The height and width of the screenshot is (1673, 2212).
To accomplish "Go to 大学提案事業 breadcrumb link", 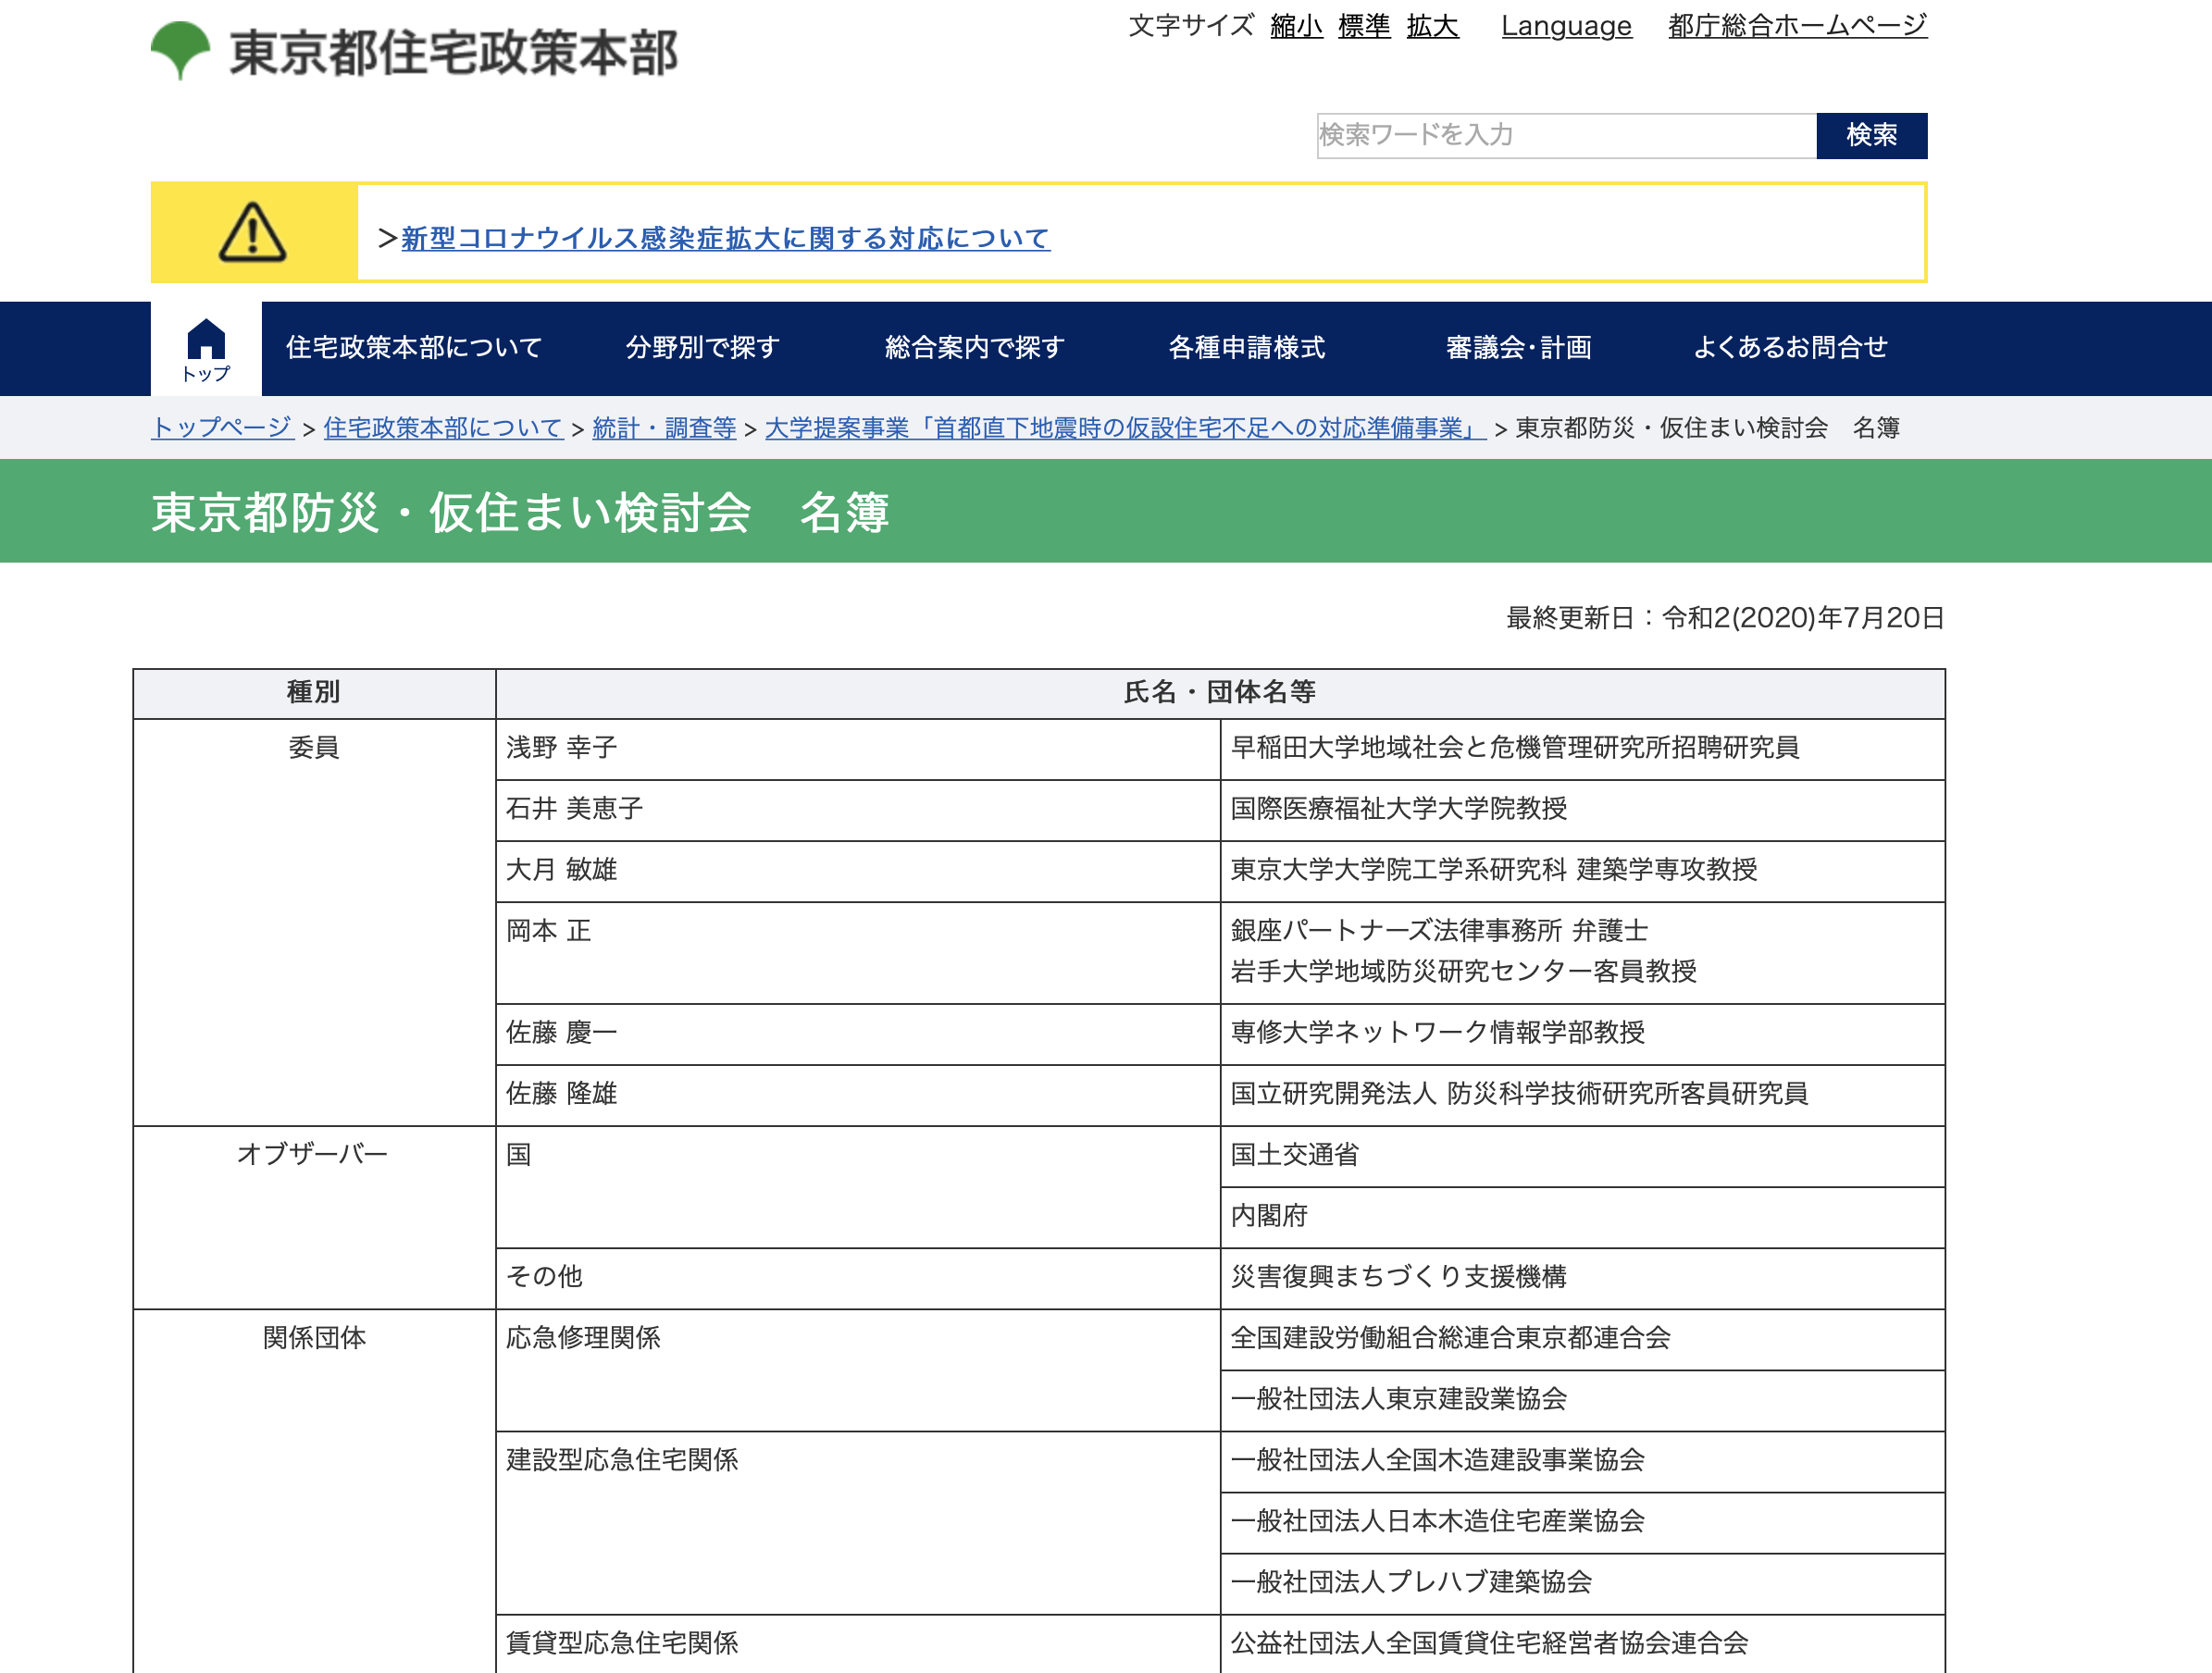I will 1125,428.
